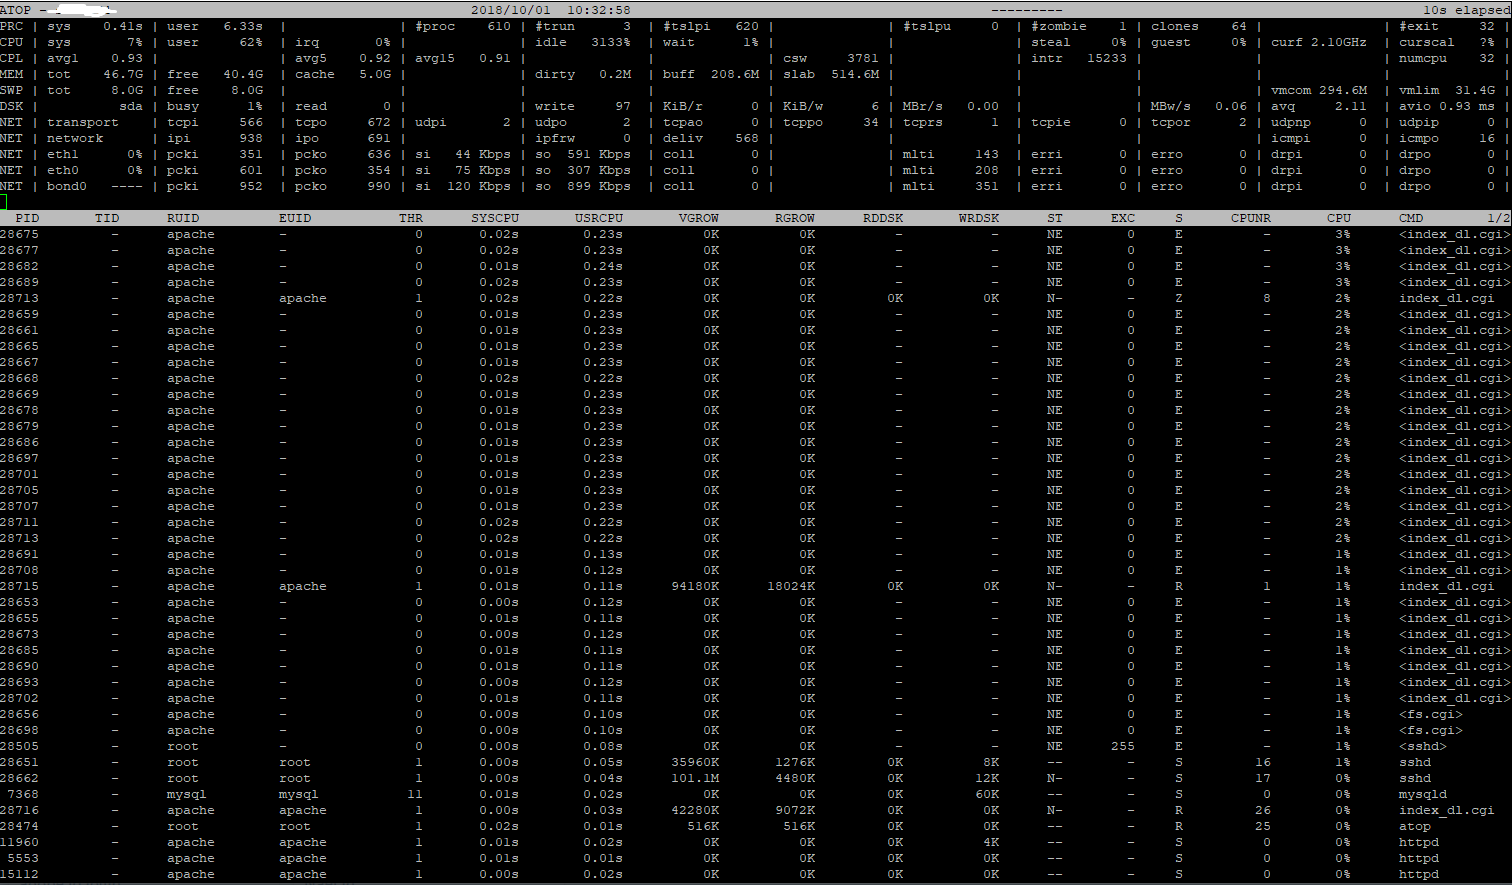Click the PRC row label
This screenshot has height=885, width=1512.
(11, 26)
